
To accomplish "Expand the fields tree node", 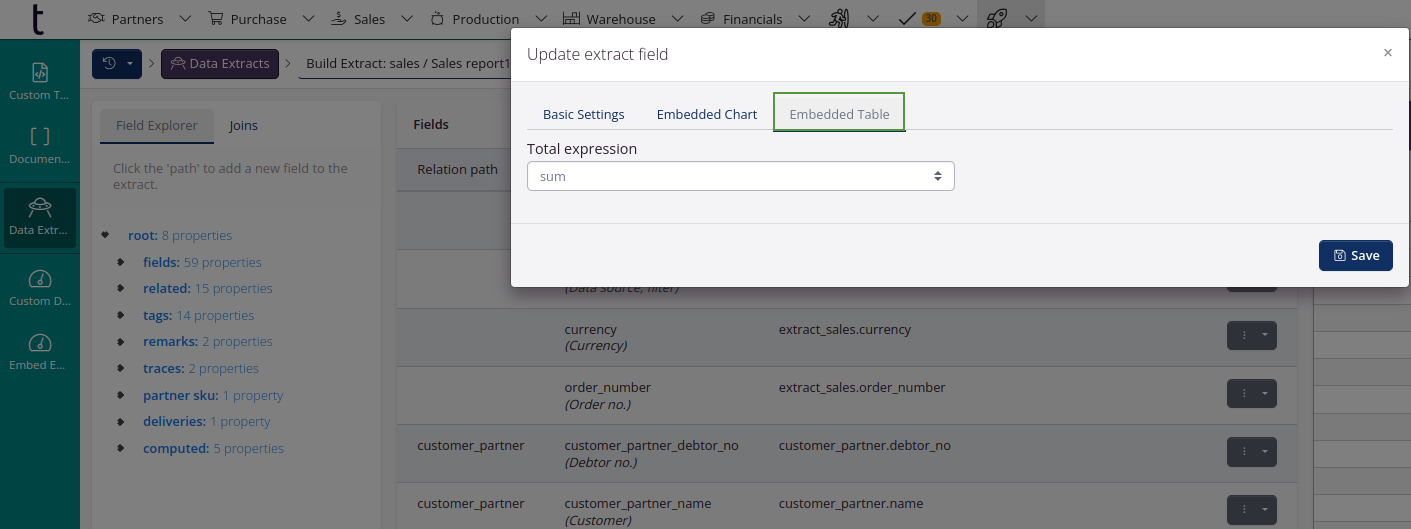I will [x=121, y=262].
